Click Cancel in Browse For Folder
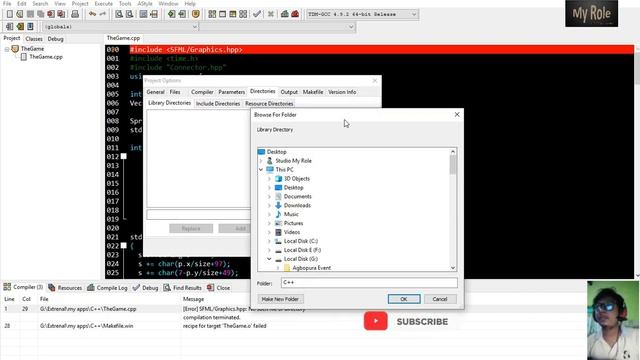The height and width of the screenshot is (360, 640). [x=440, y=299]
